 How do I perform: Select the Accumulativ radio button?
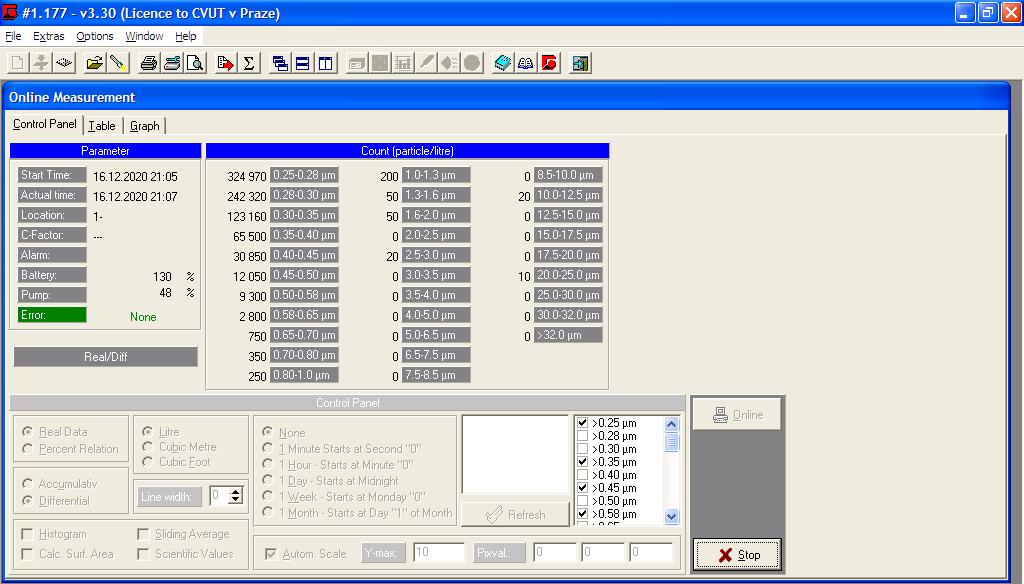(x=27, y=483)
